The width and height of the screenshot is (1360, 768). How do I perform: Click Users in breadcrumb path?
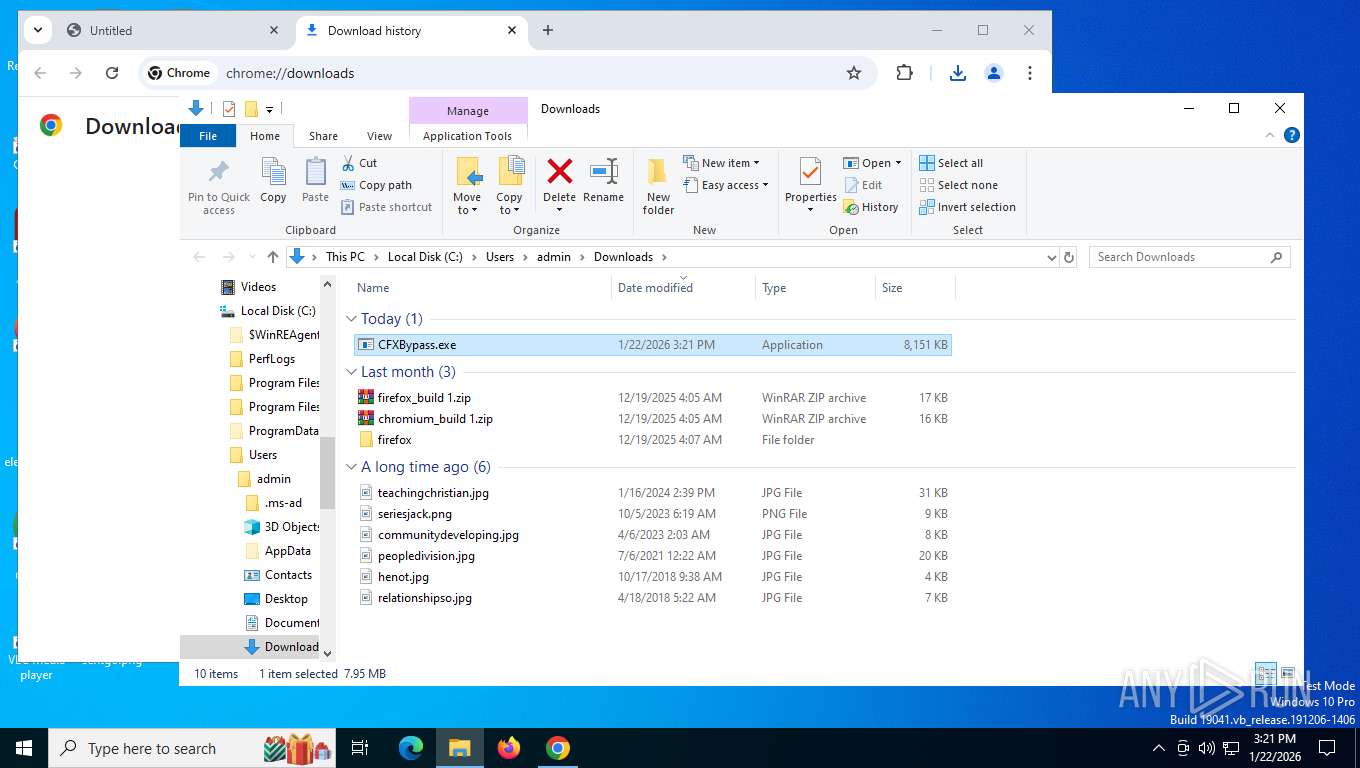[x=500, y=257]
